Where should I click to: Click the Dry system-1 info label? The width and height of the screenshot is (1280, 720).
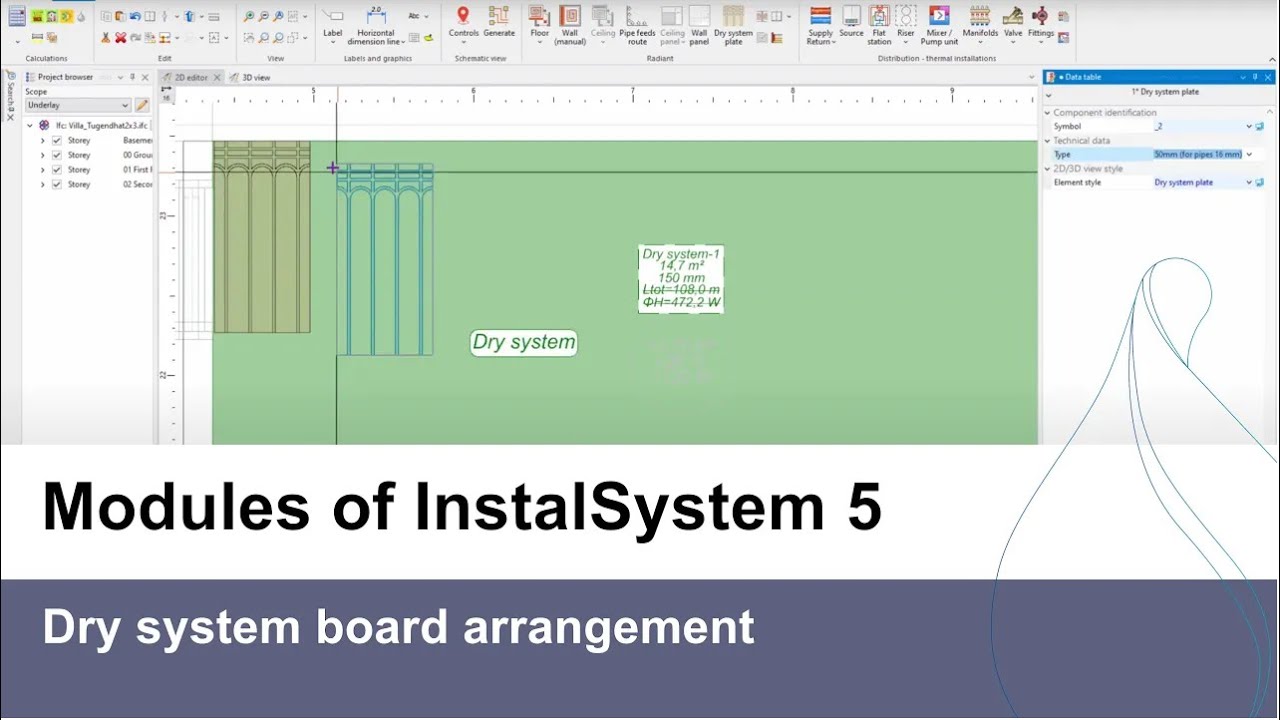pyautogui.click(x=681, y=279)
